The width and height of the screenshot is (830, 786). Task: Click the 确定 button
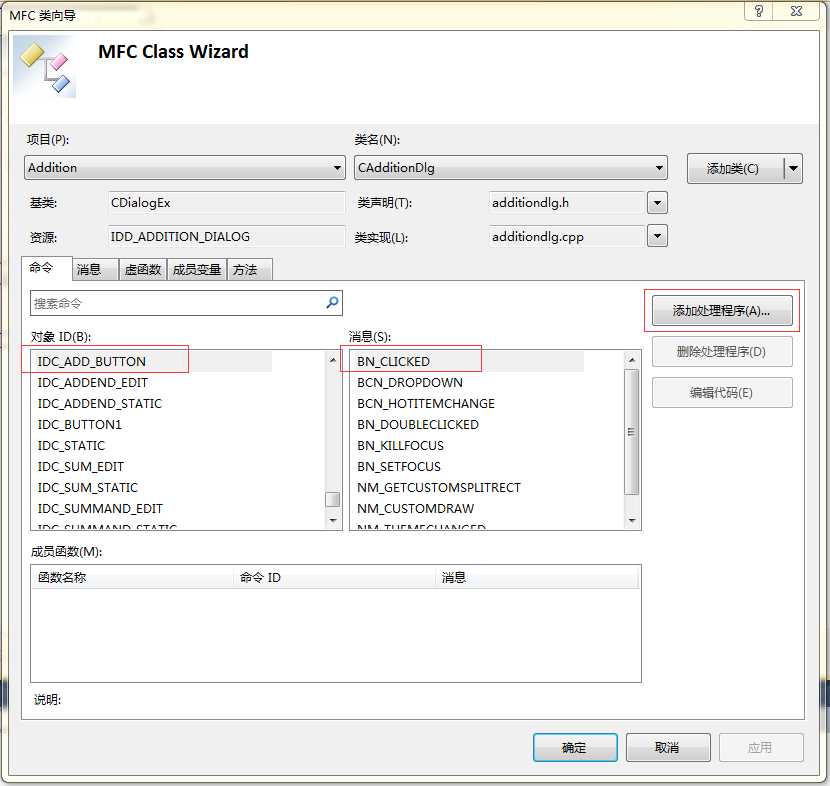[x=575, y=747]
